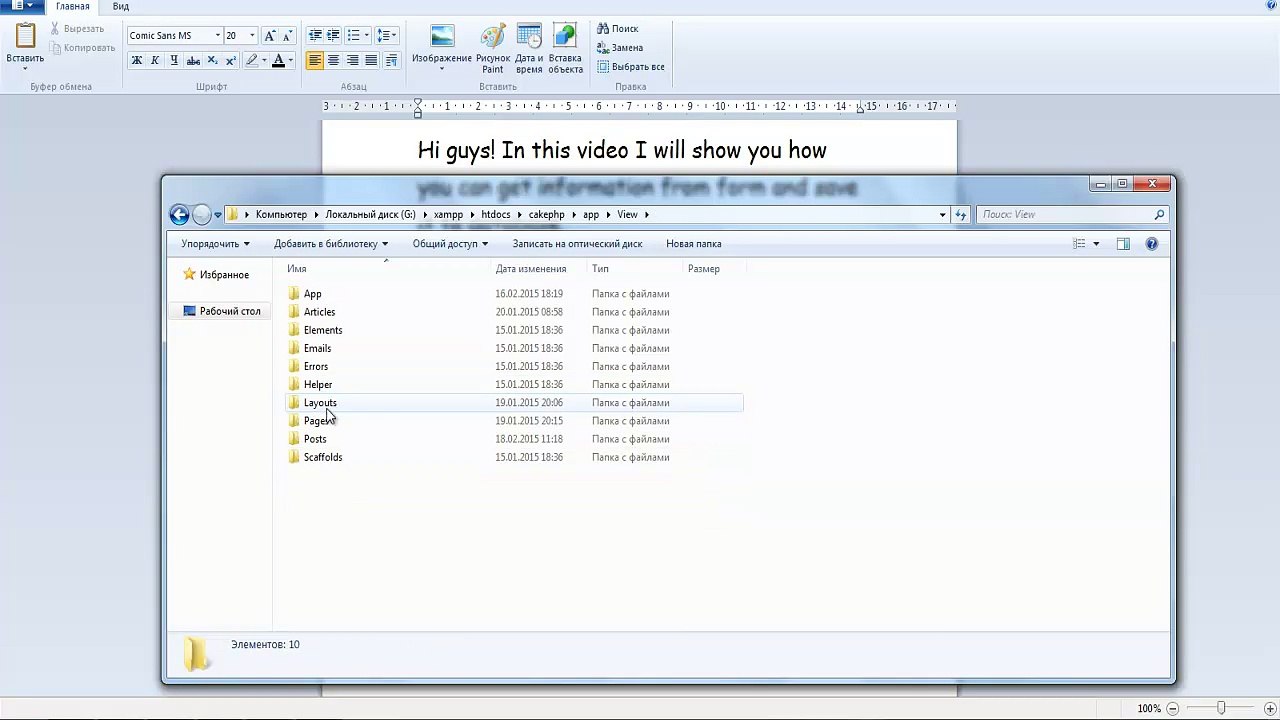Insert a Paint drawing
The width and height of the screenshot is (1280, 720).
point(493,48)
